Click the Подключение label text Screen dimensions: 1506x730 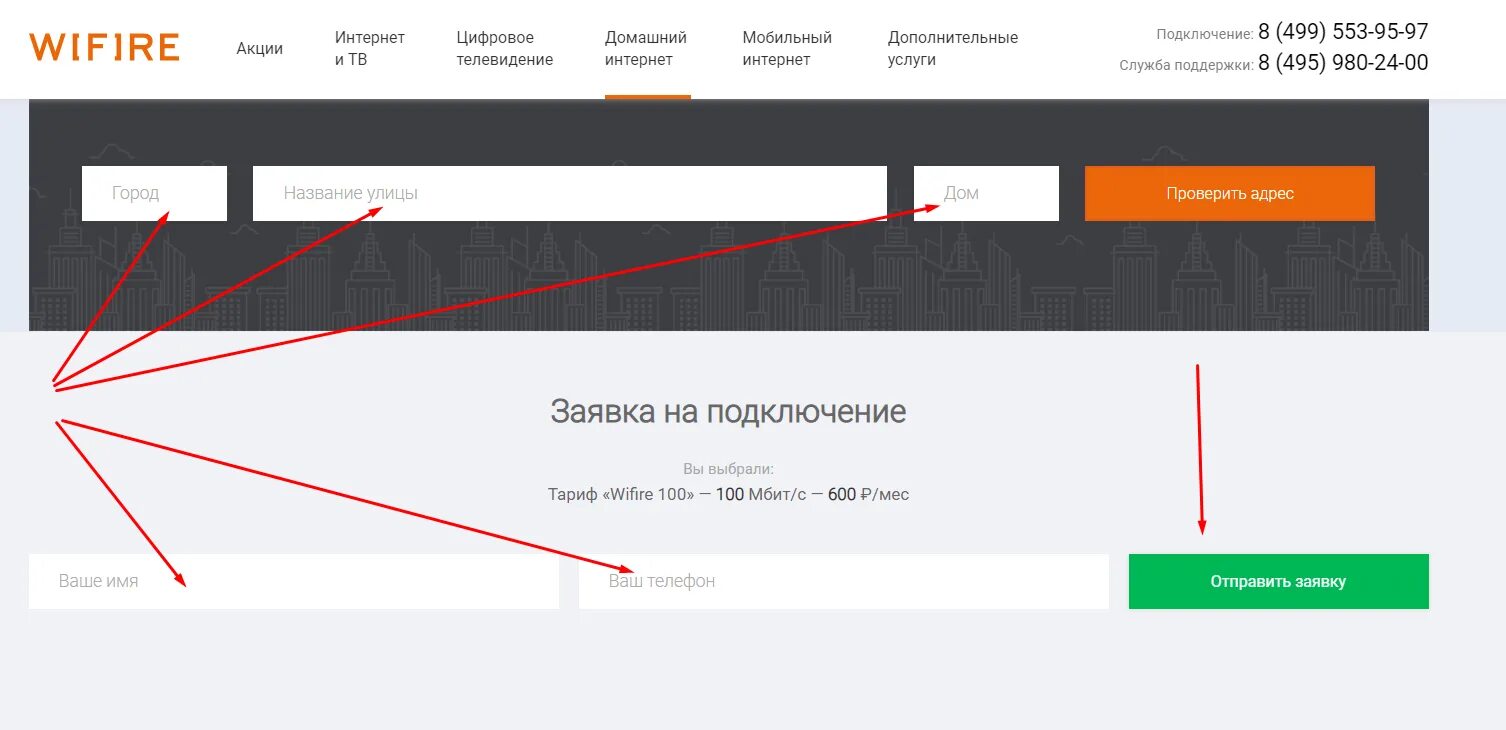pyautogui.click(x=1204, y=34)
